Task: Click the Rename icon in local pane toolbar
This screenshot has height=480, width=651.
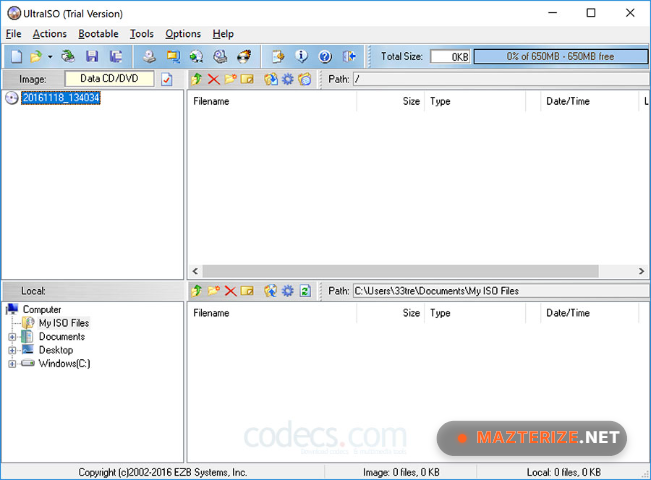Action: 247,291
